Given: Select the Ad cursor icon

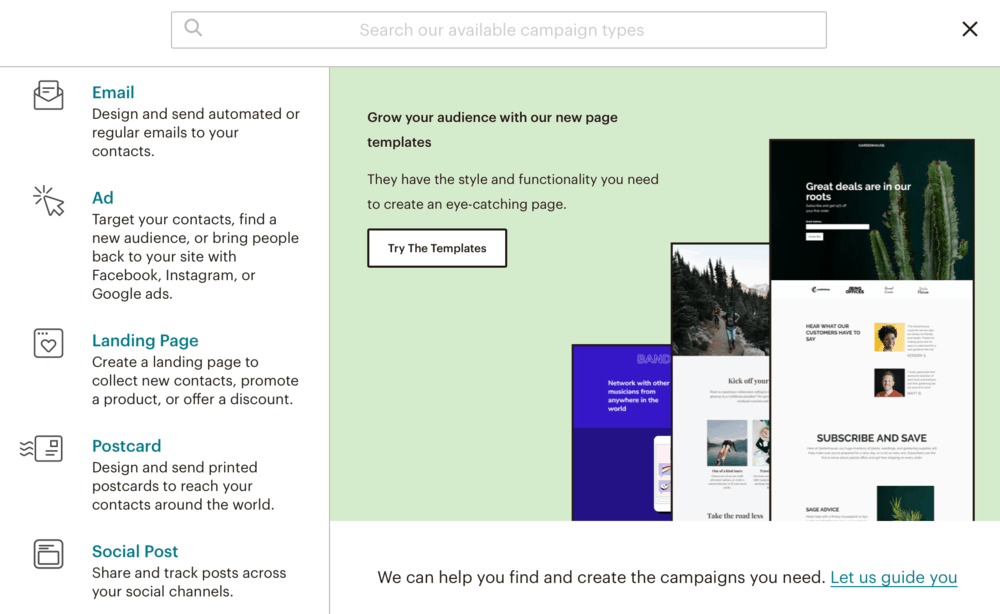Looking at the screenshot, I should click(48, 199).
